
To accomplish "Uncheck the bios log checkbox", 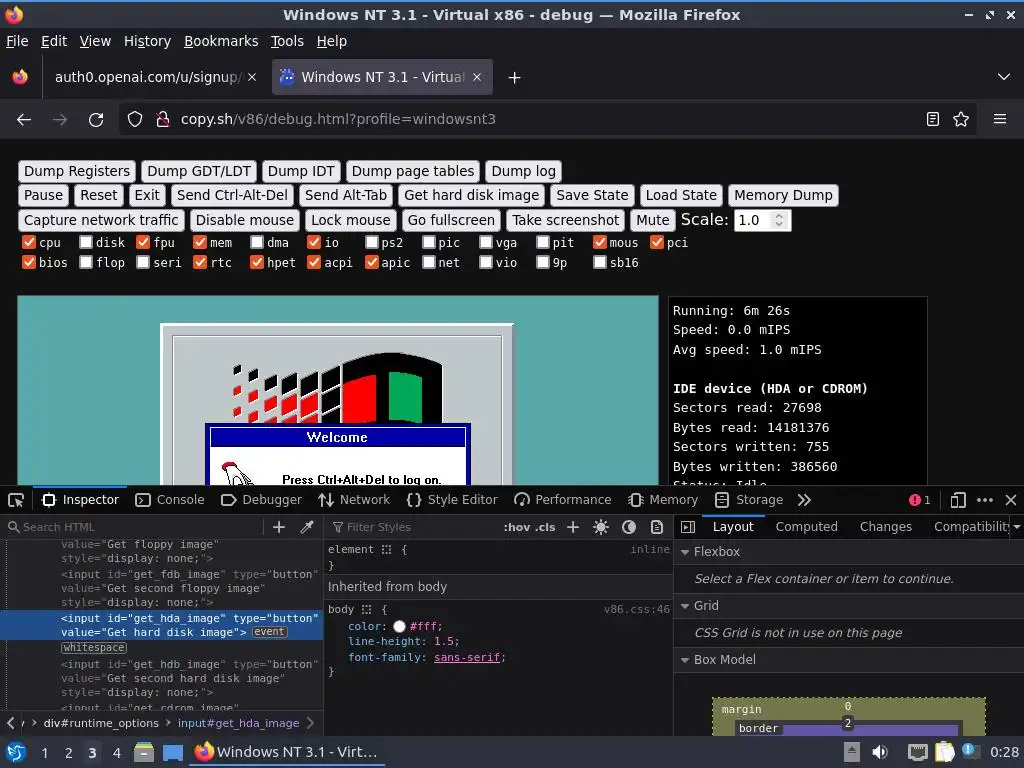I will (29, 263).
